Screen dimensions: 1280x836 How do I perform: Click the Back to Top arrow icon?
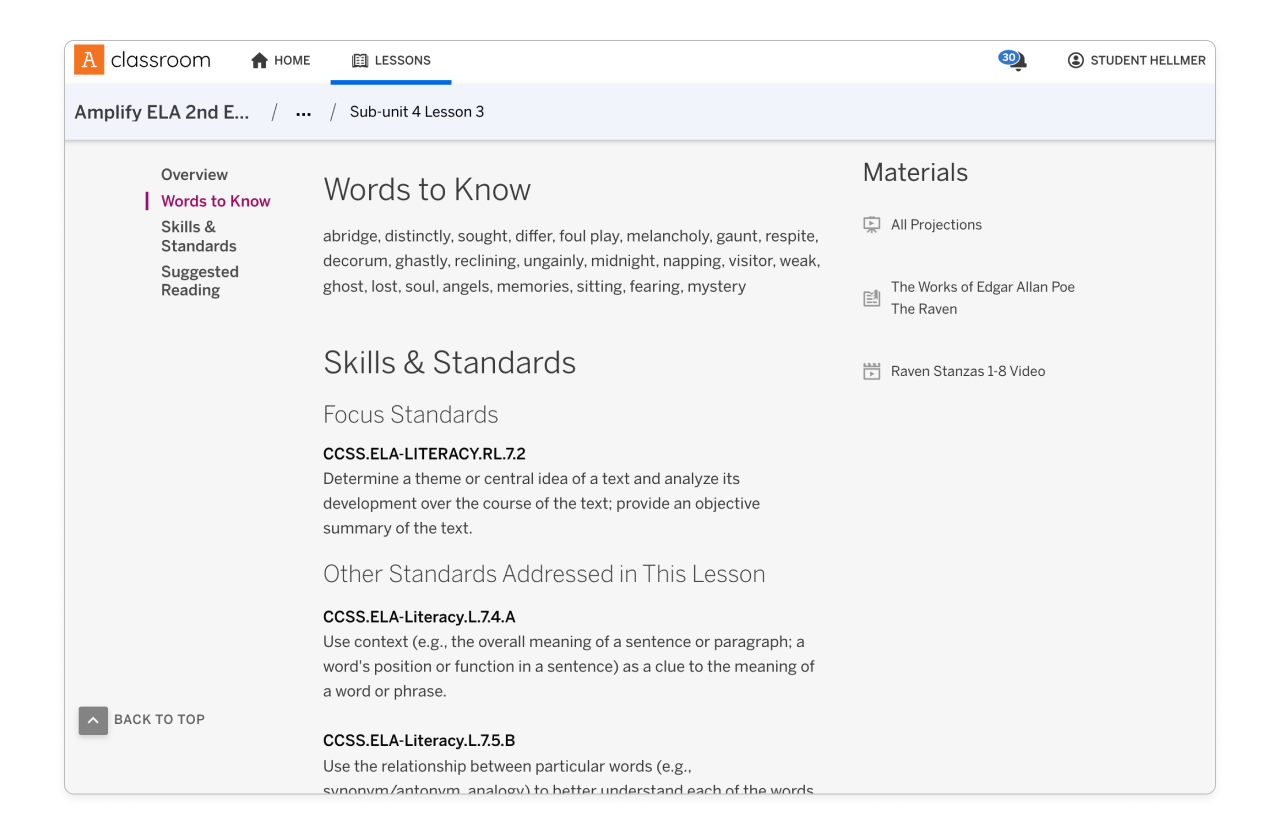tap(92, 720)
